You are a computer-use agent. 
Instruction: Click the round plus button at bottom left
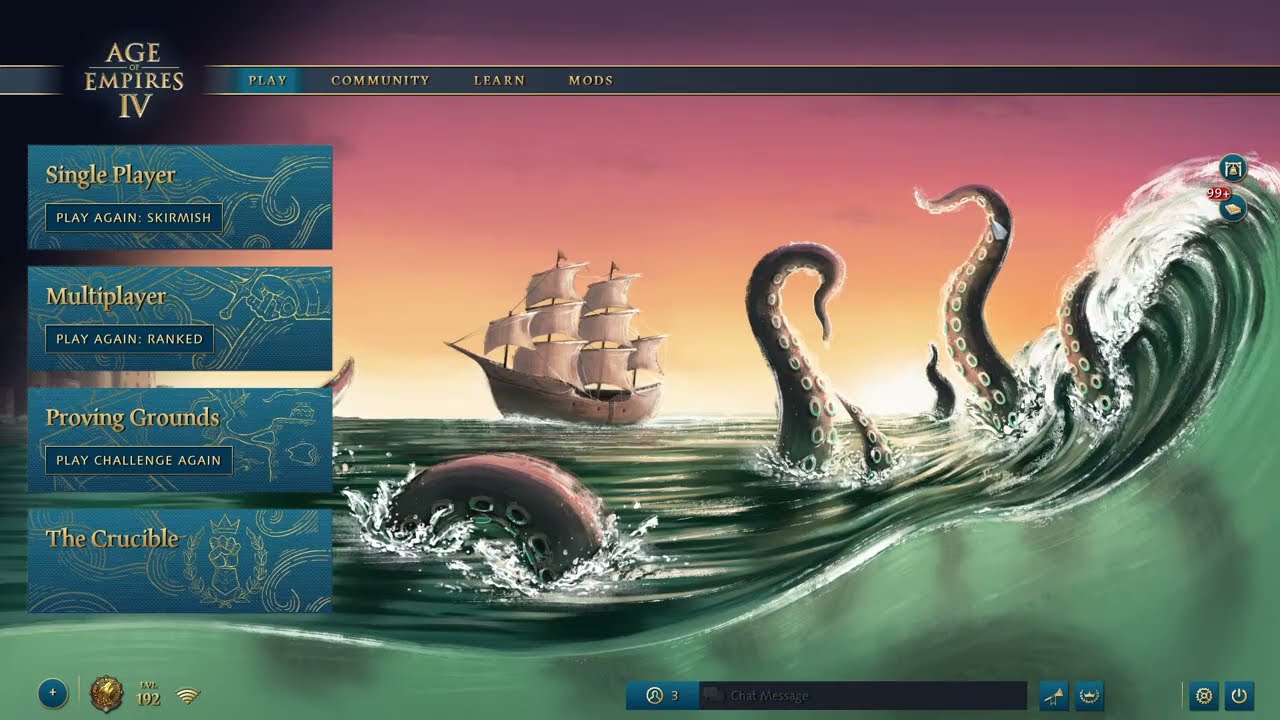pos(53,693)
